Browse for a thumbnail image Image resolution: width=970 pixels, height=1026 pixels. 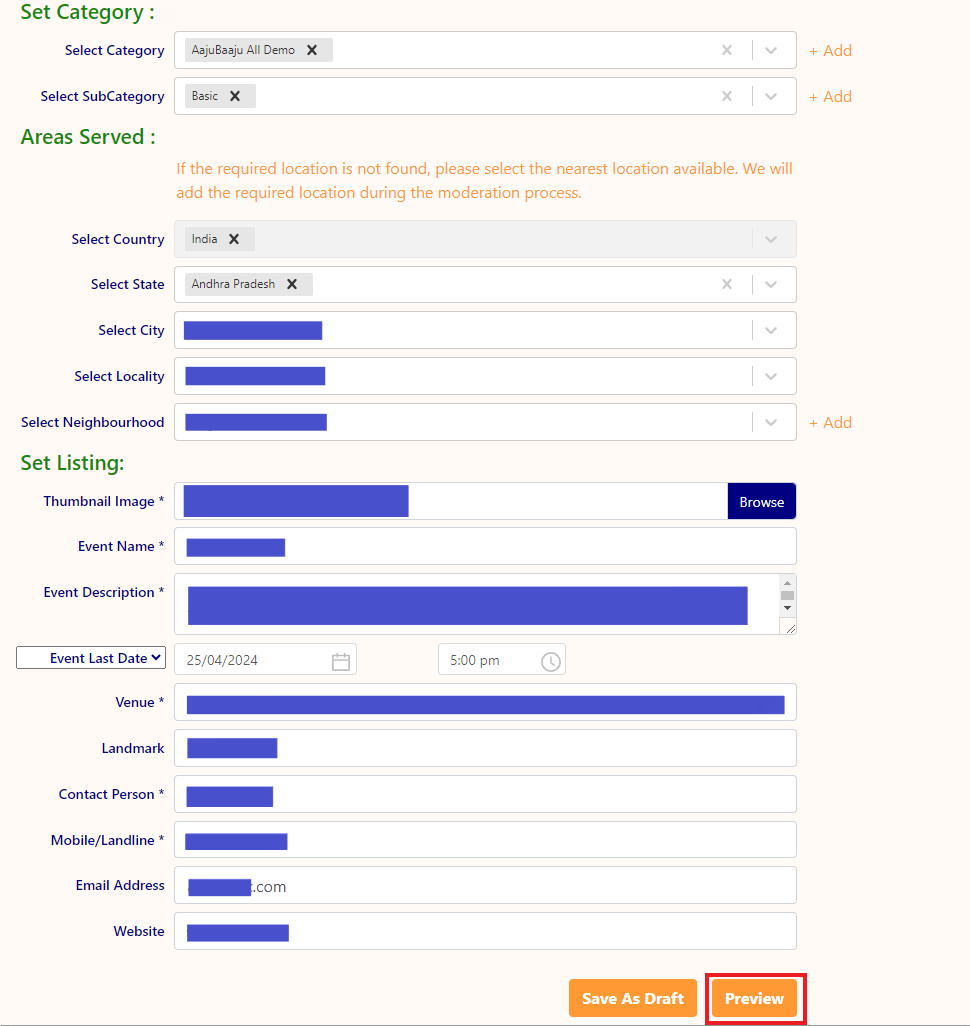coord(761,502)
